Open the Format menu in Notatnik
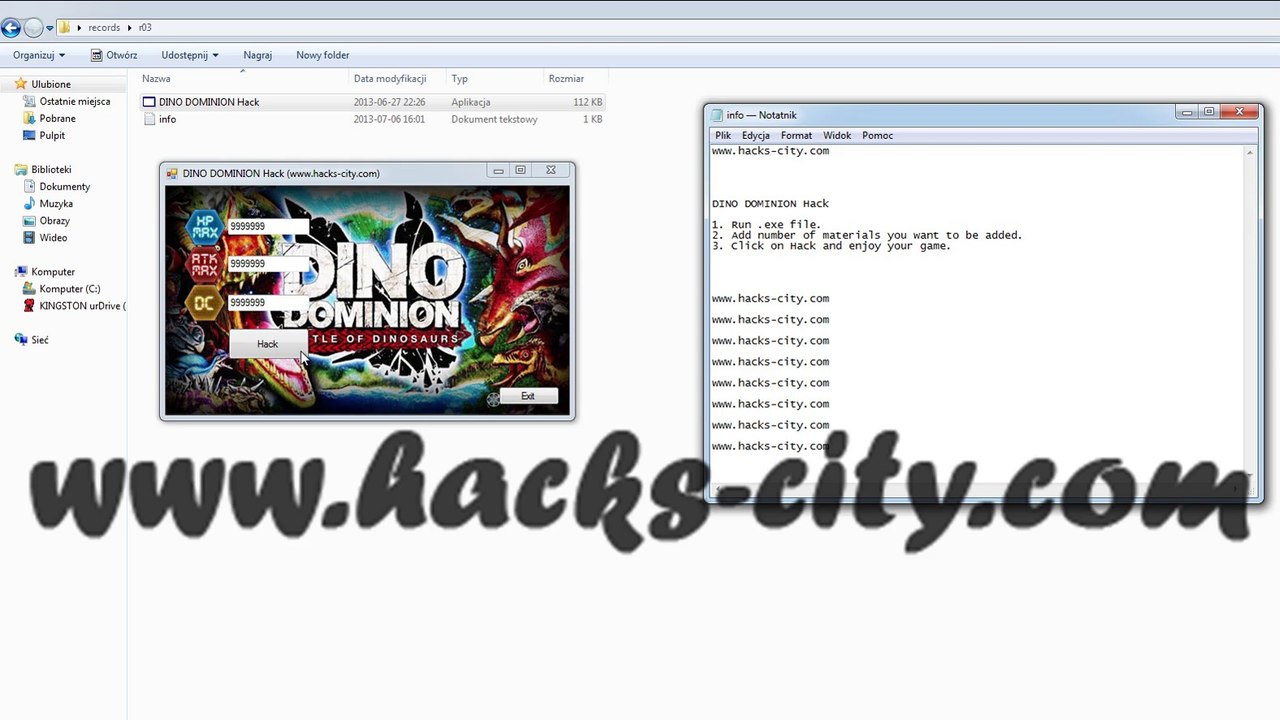Image resolution: width=1280 pixels, height=720 pixels. pos(797,135)
